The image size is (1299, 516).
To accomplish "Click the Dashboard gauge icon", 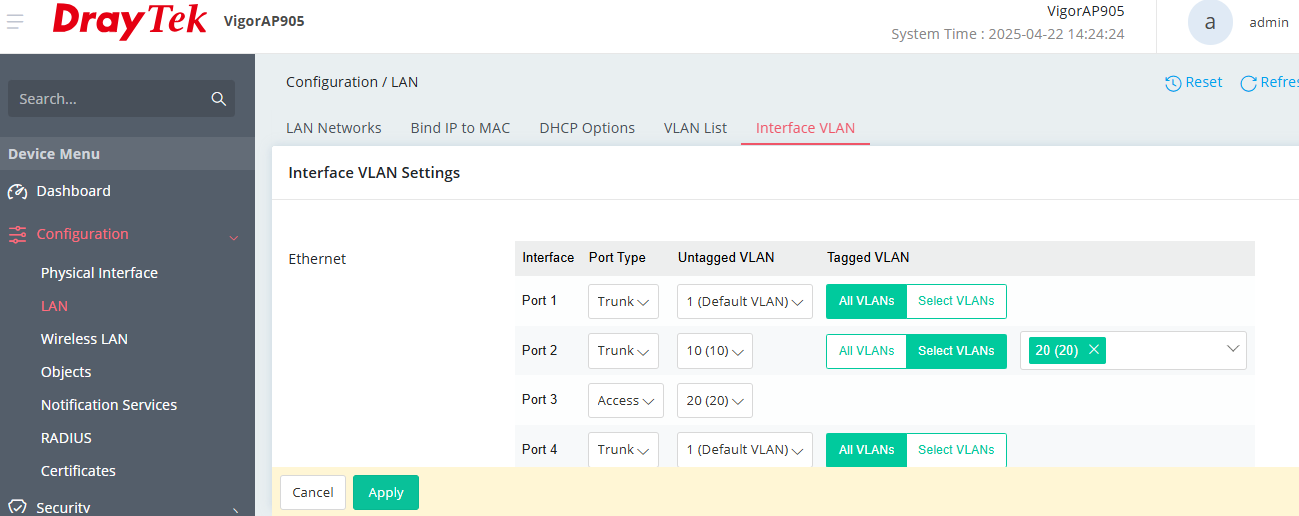I will [17, 191].
